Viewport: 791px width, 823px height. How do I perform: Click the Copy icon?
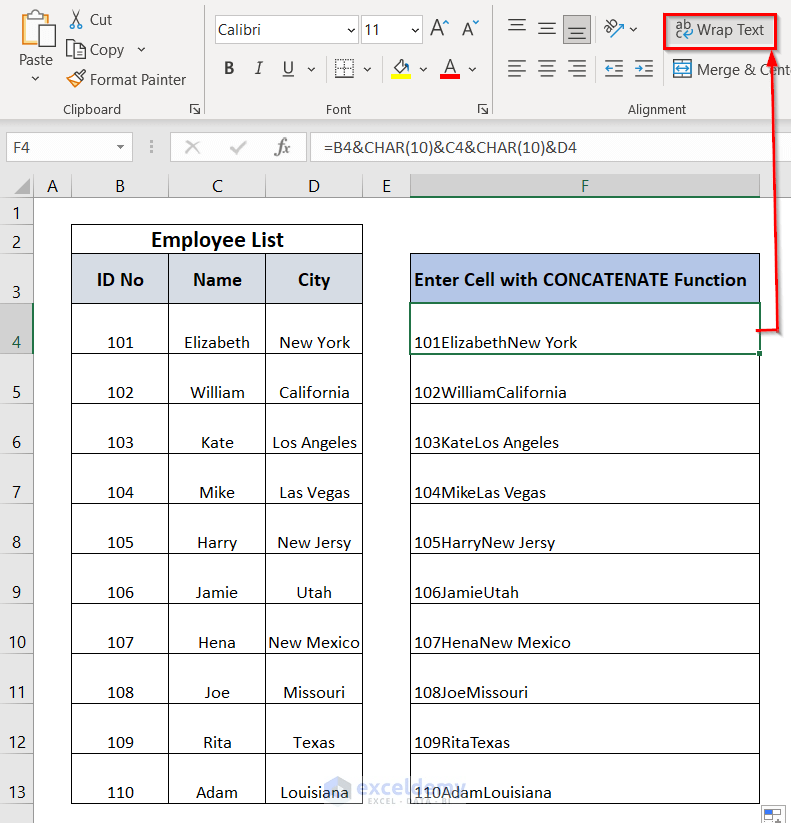(76, 49)
